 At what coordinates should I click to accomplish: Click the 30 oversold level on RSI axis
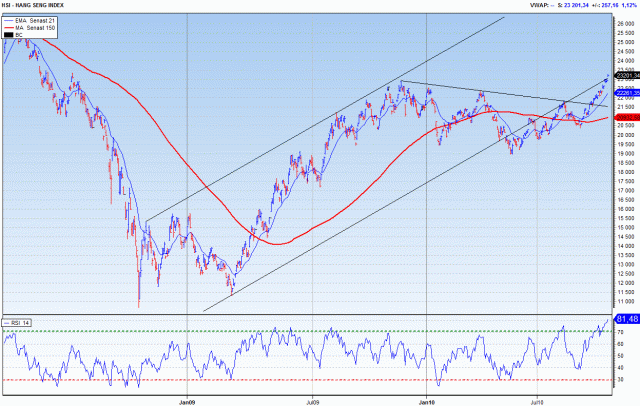click(620, 380)
